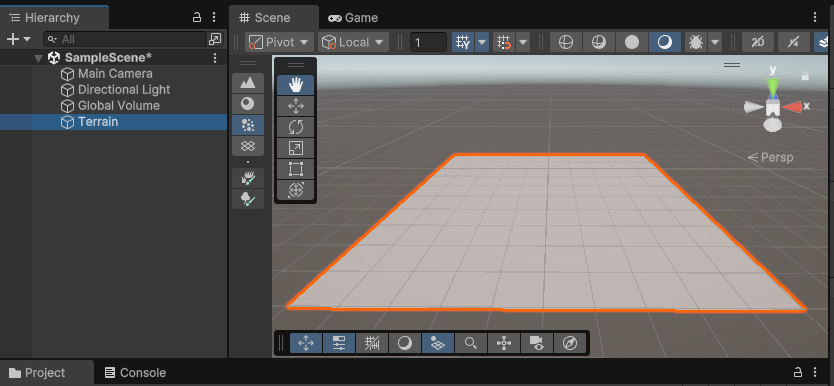Click the crescent sphere icon in bottom overlay bar
This screenshot has height=386, width=834.
tap(405, 343)
